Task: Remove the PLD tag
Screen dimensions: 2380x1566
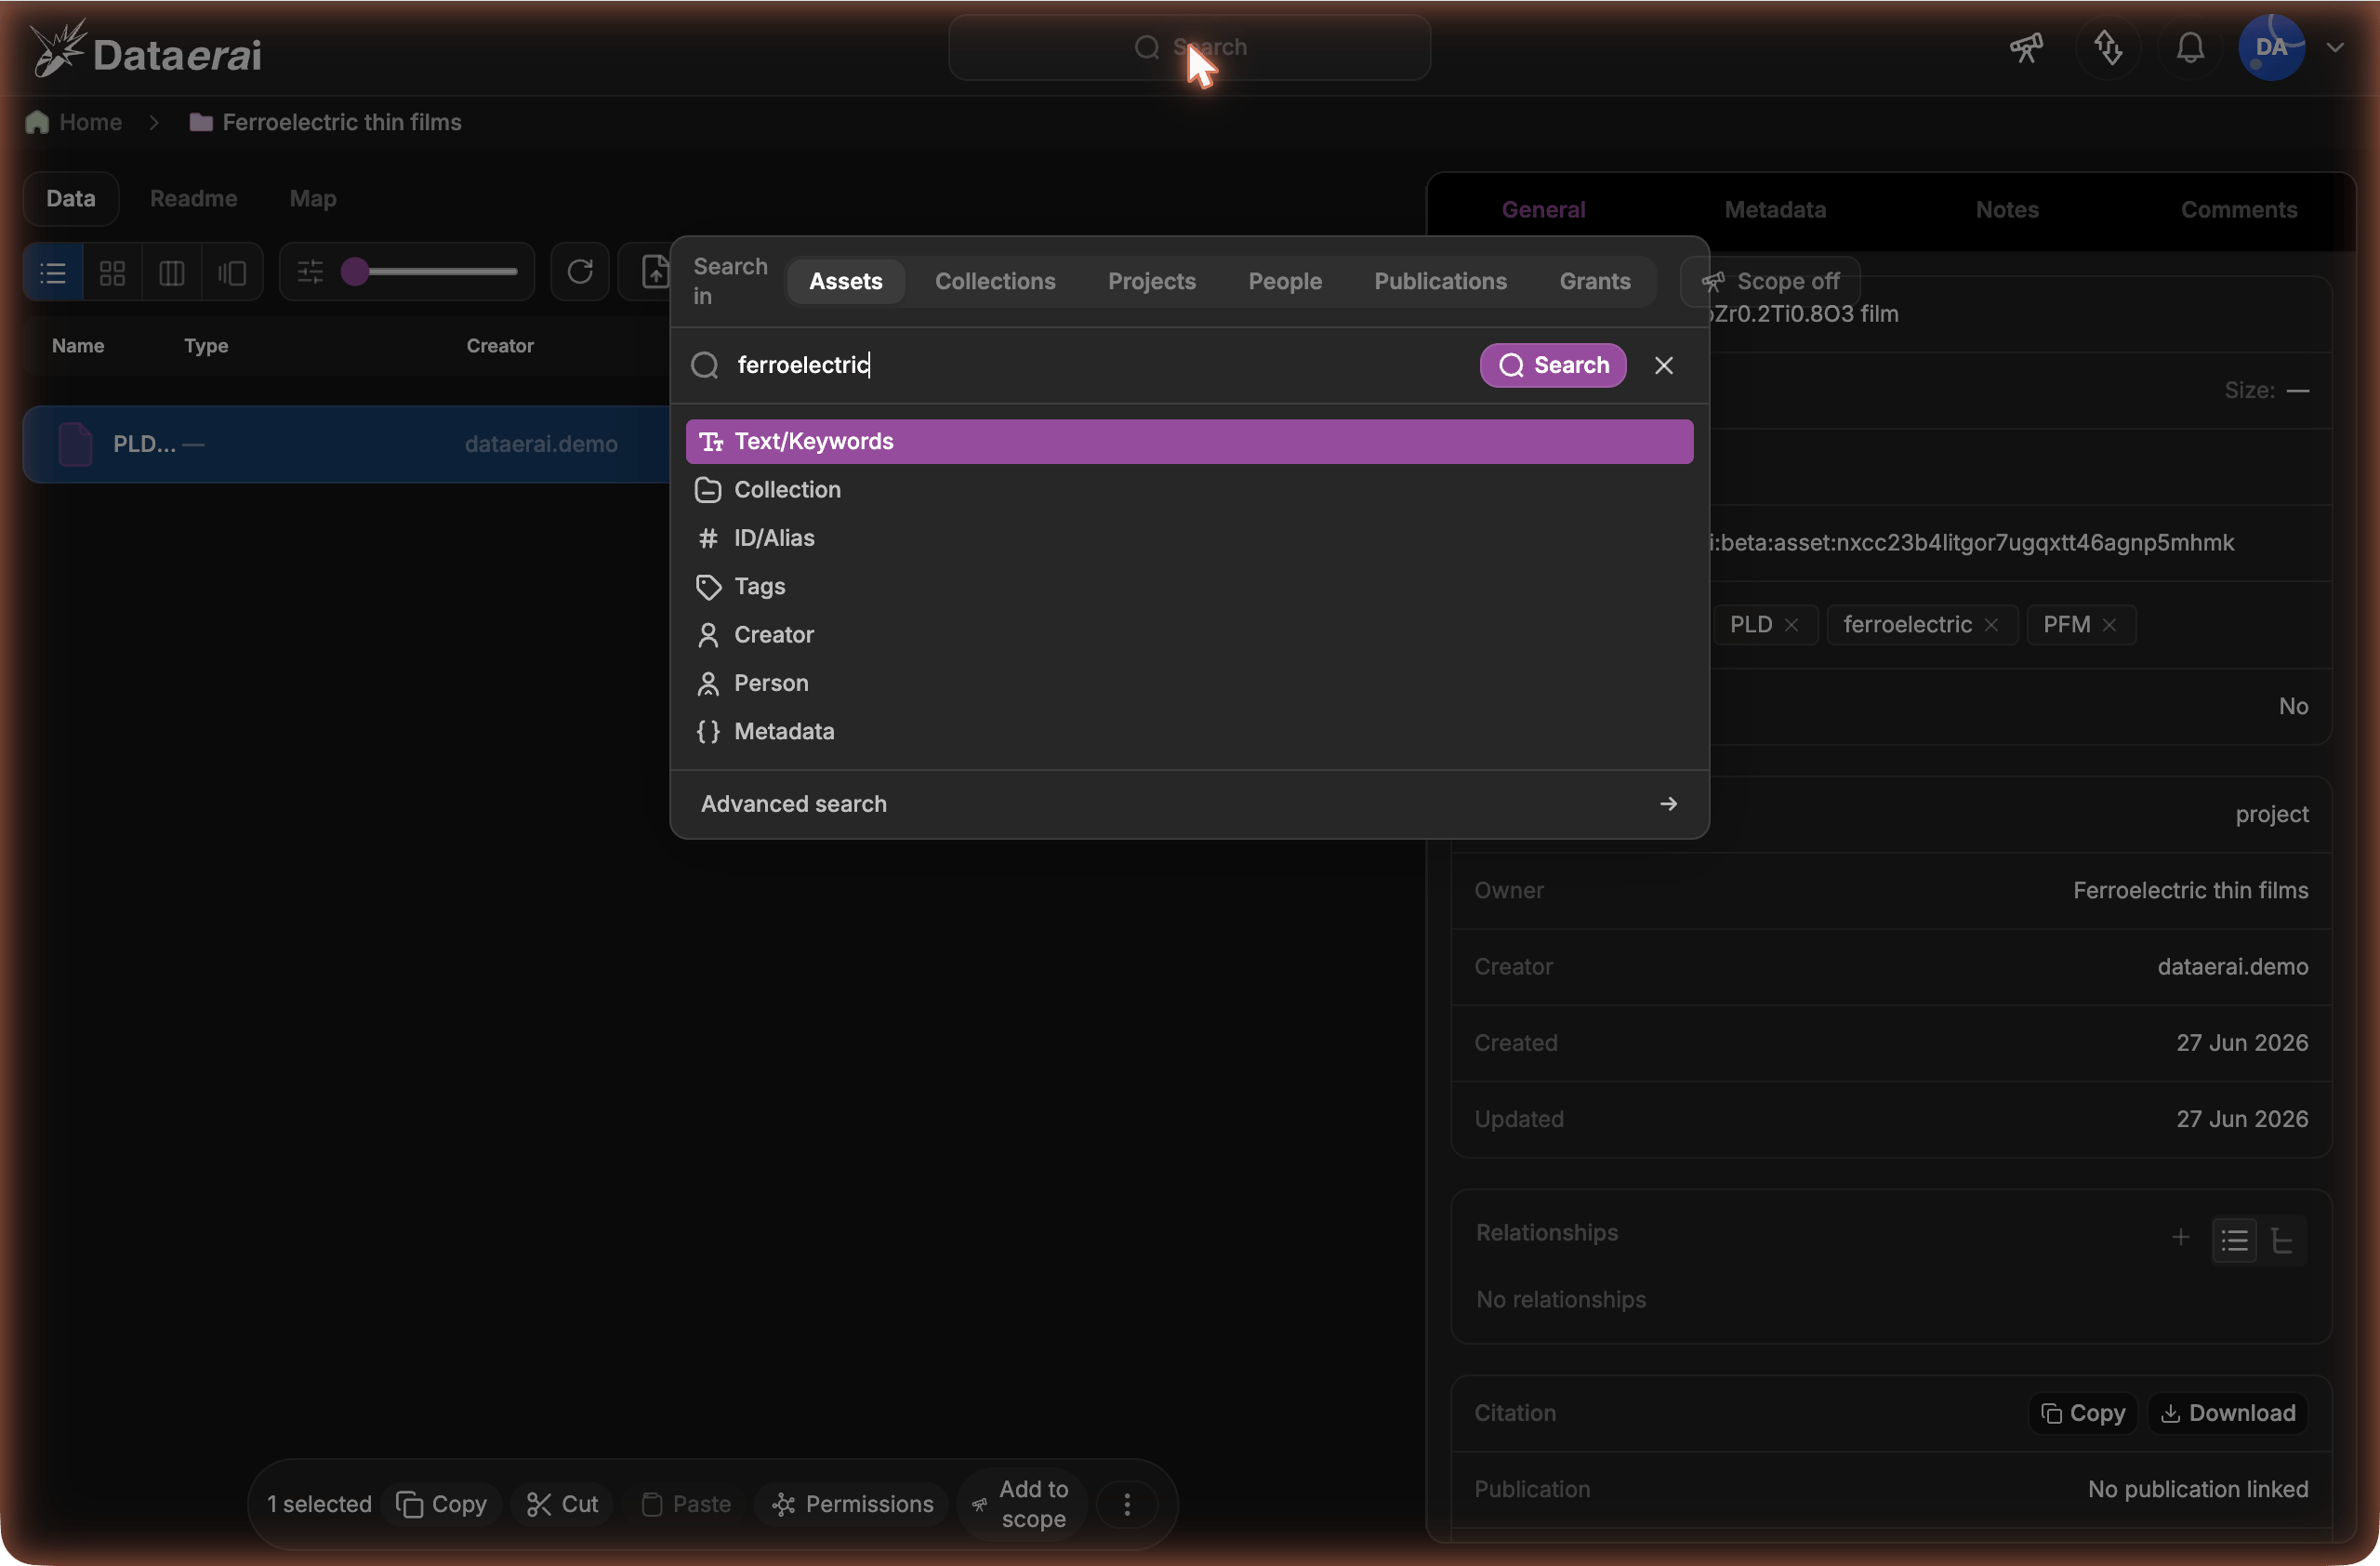Action: pyautogui.click(x=1791, y=625)
